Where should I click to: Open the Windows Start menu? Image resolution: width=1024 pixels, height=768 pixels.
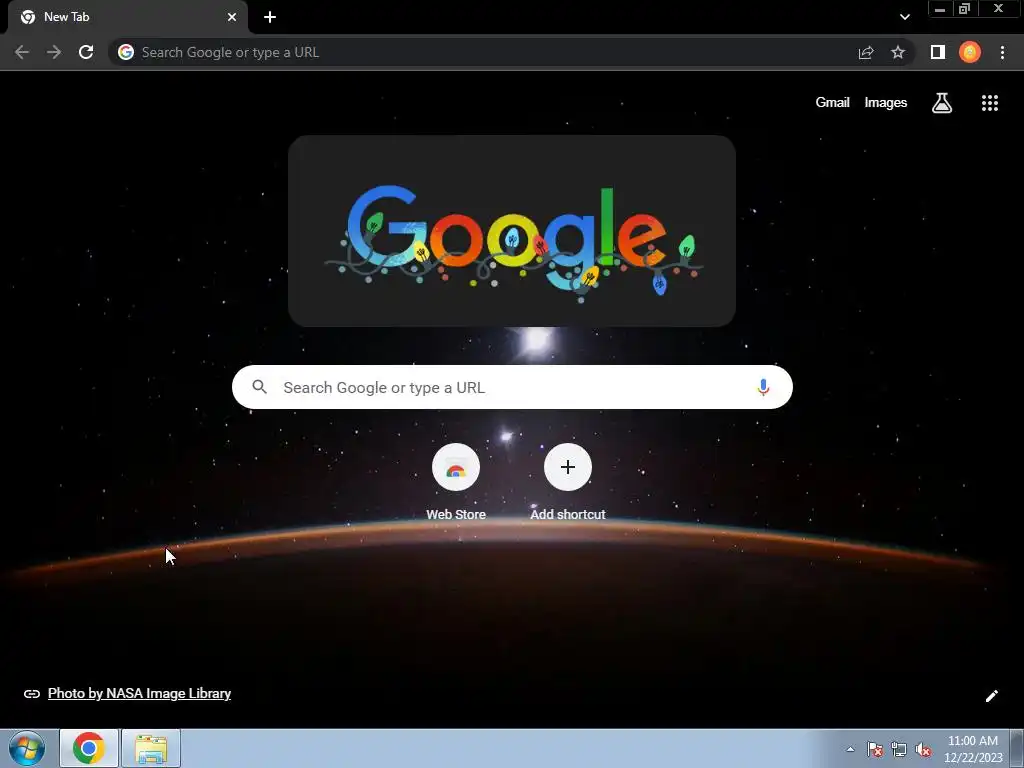[x=27, y=748]
